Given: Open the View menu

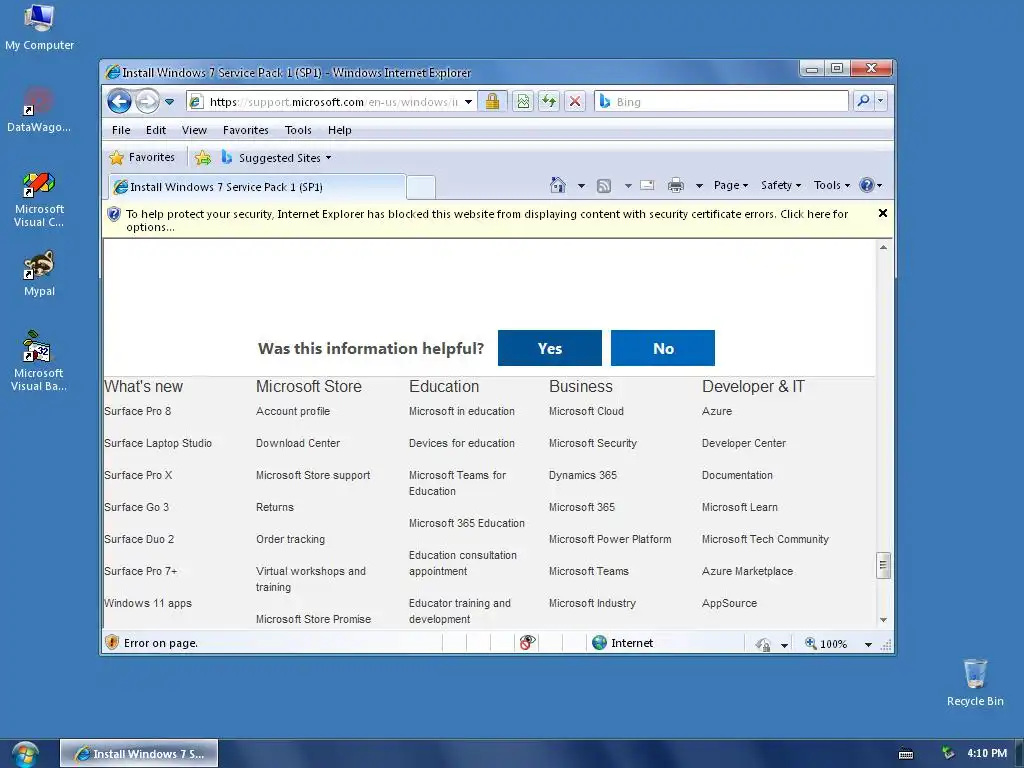Looking at the screenshot, I should tap(194, 130).
